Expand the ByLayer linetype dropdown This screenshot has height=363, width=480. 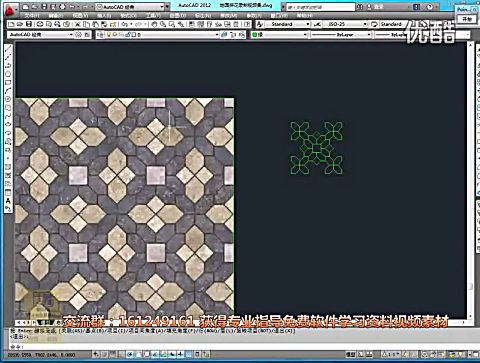342,34
